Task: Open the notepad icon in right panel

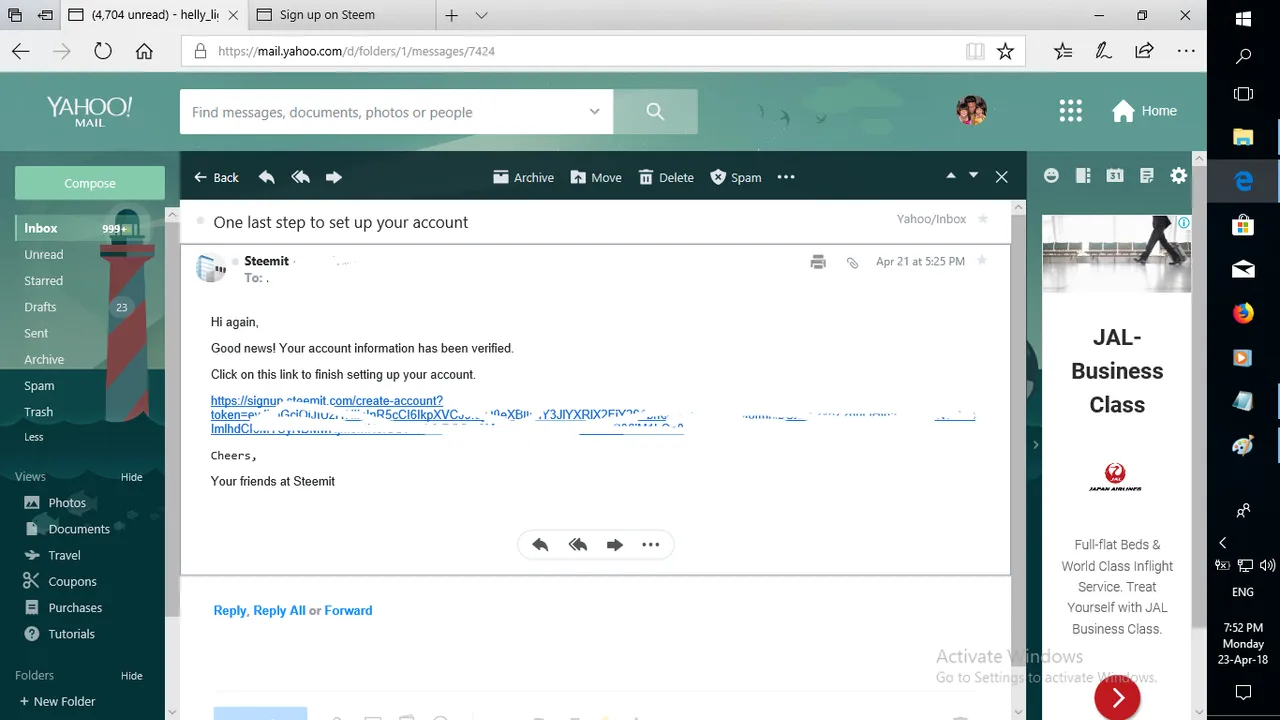Action: click(1147, 176)
